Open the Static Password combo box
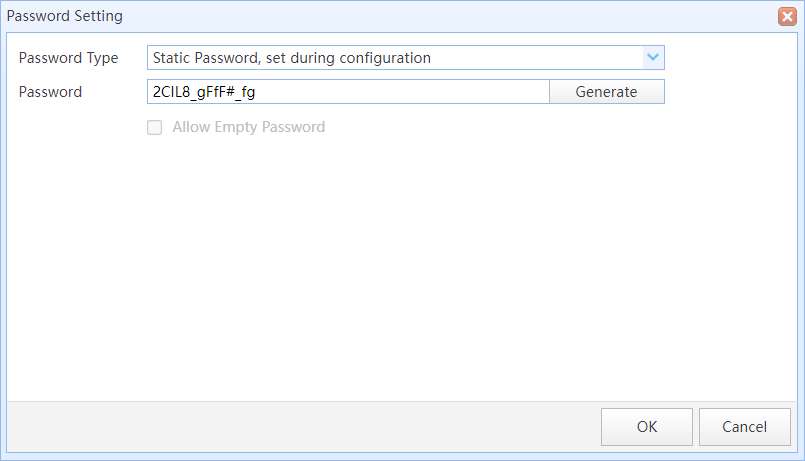This screenshot has height=461, width=805. click(x=406, y=57)
